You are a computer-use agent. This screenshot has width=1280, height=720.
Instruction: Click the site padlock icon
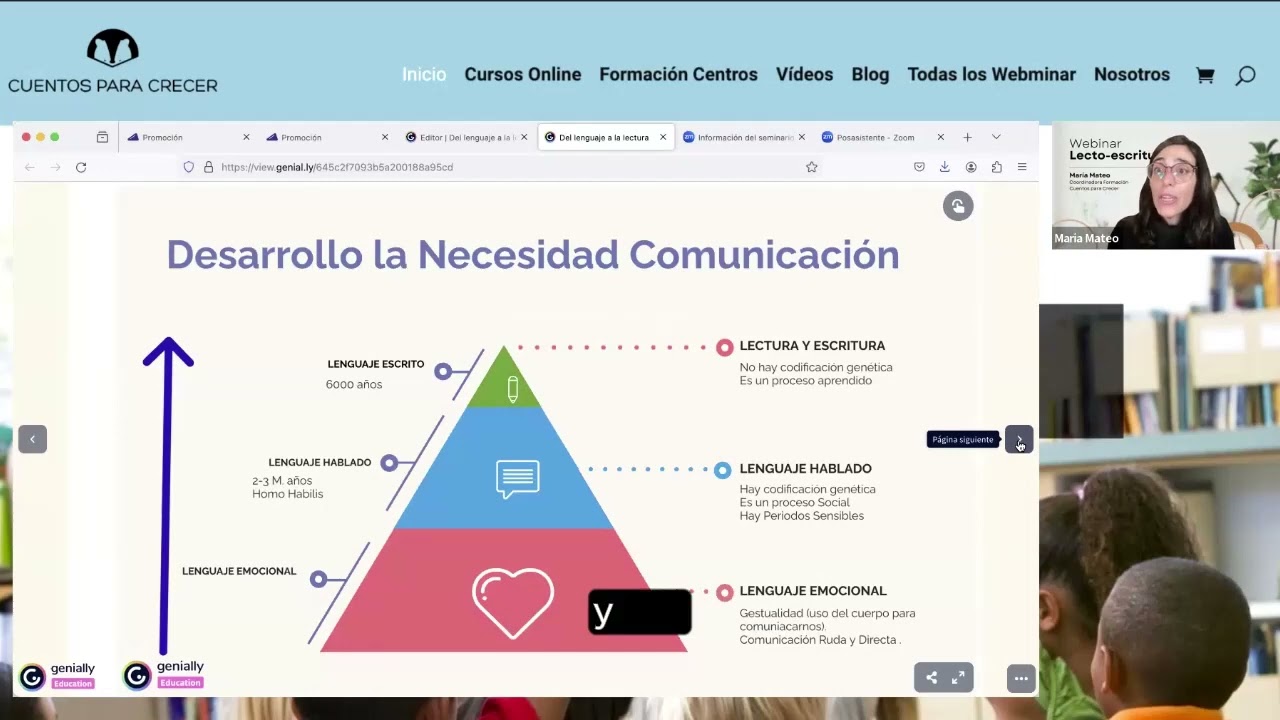[208, 167]
